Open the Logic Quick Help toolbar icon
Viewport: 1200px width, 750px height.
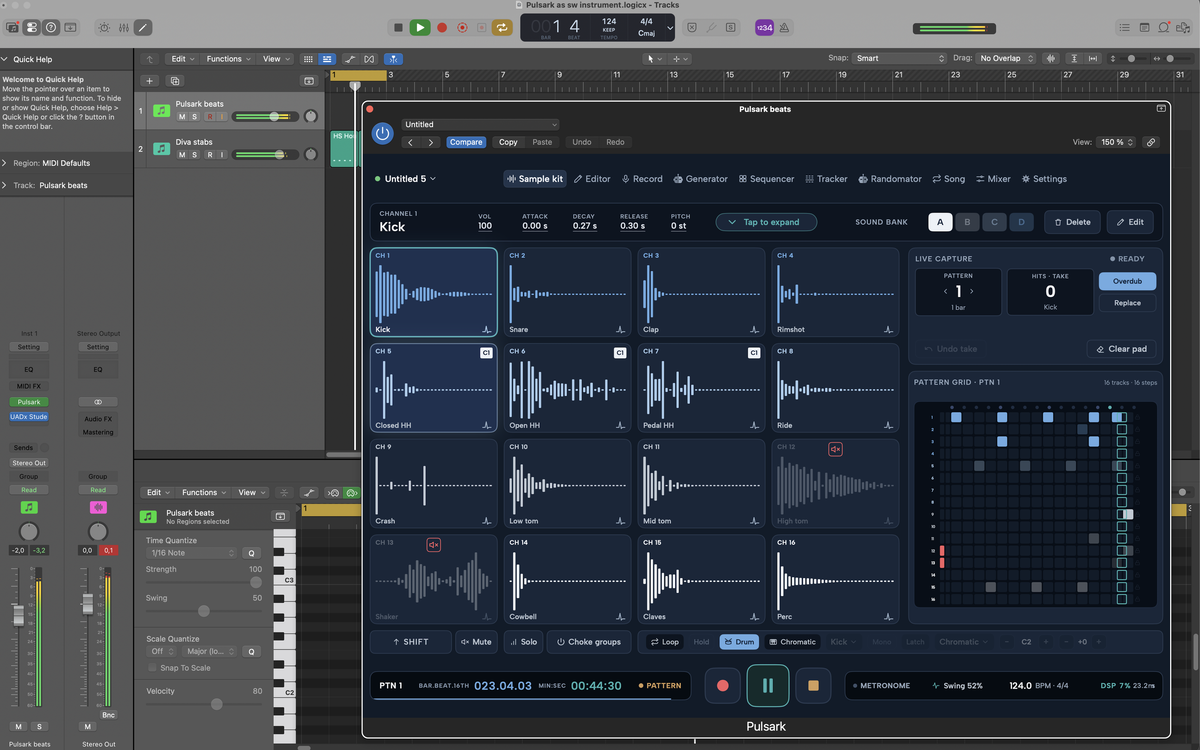pyautogui.click(x=51, y=28)
